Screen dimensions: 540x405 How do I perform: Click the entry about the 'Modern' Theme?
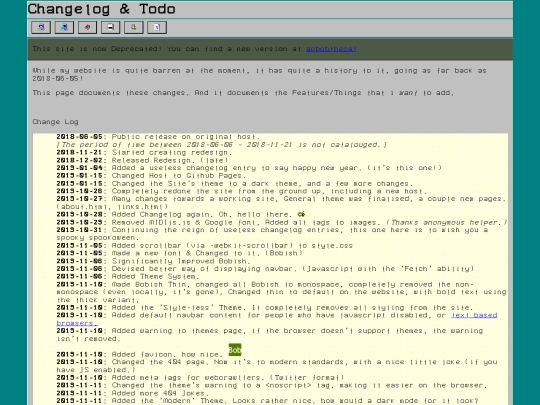(x=268, y=401)
